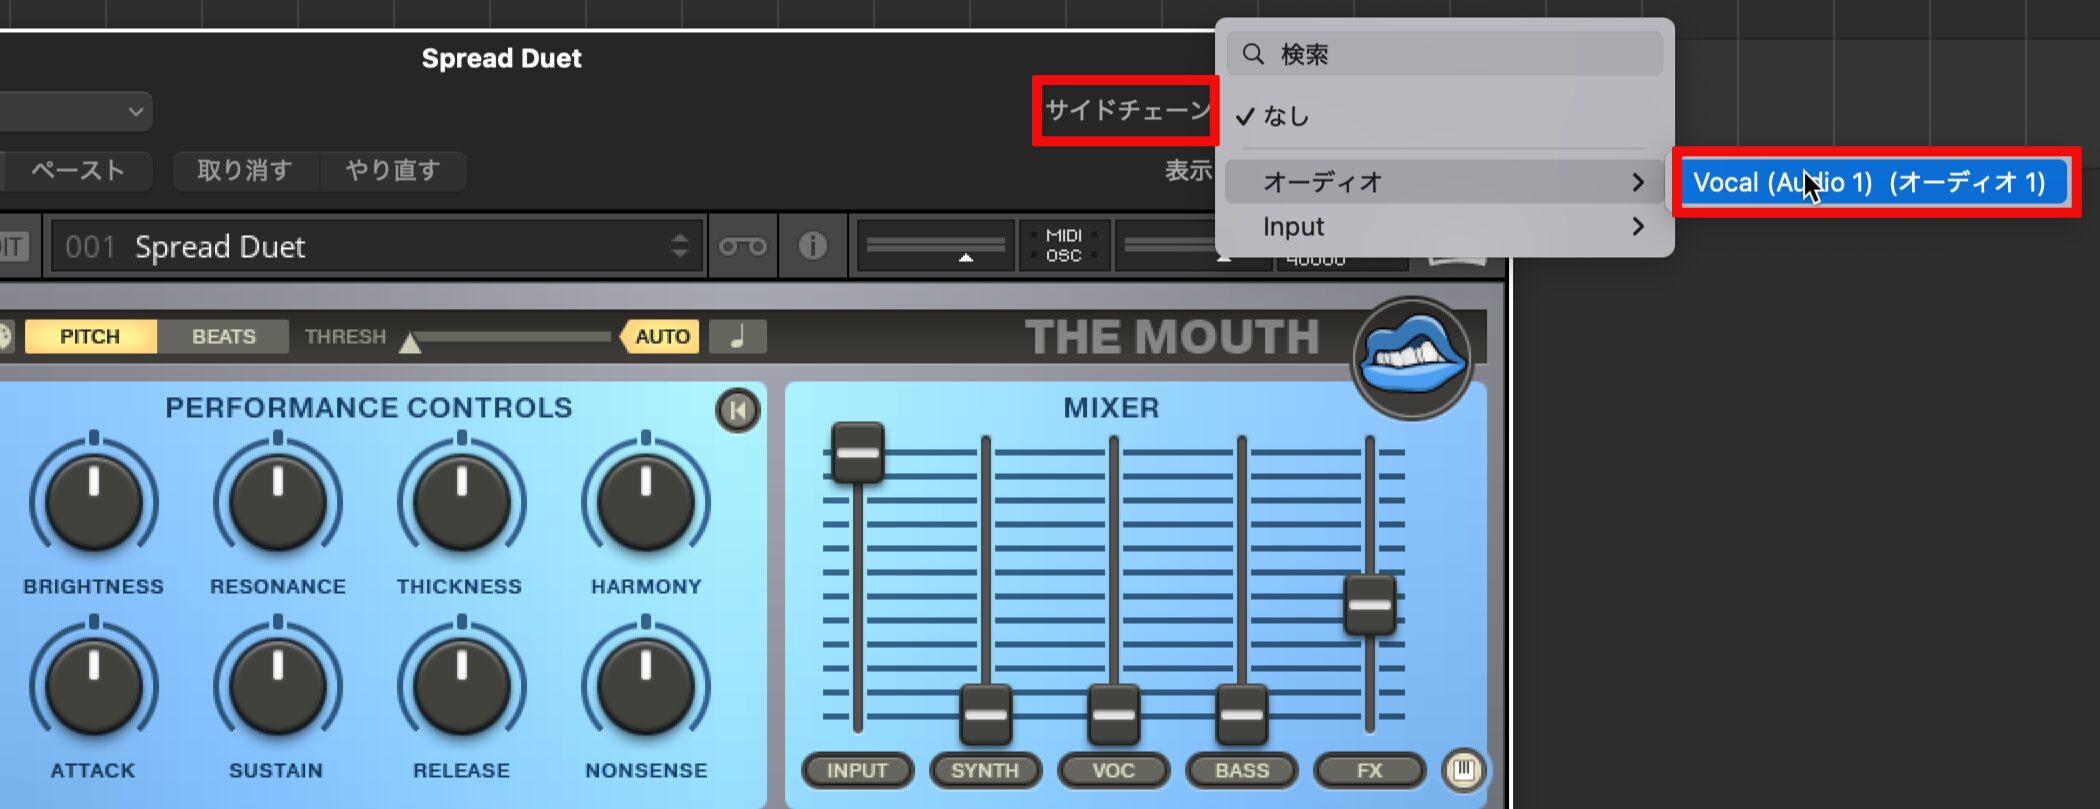
Task: Click the RESONANCE knob
Action: pos(278,501)
